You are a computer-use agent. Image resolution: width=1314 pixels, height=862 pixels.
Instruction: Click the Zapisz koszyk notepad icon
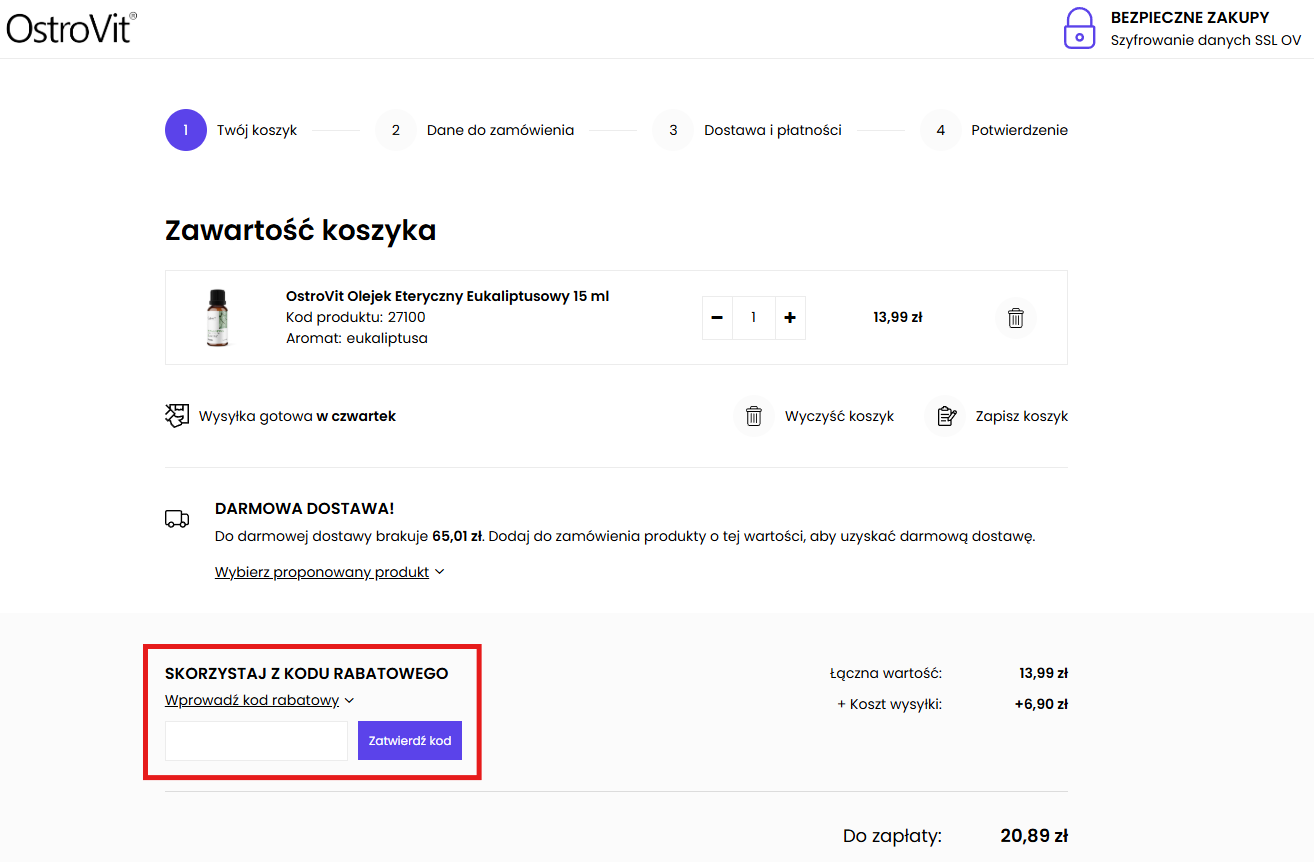[945, 416]
